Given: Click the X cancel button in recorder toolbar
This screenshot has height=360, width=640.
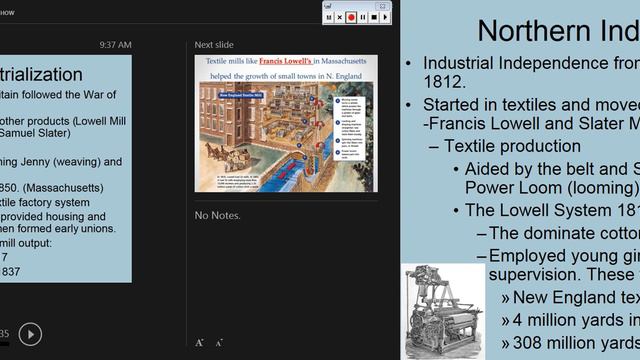Looking at the screenshot, I should 340,18.
